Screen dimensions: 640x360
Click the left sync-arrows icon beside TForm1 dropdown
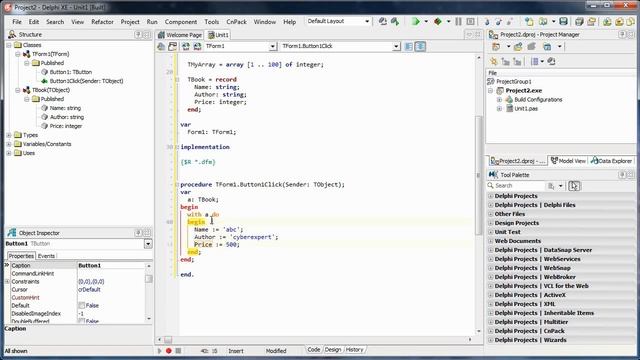tap(186, 47)
